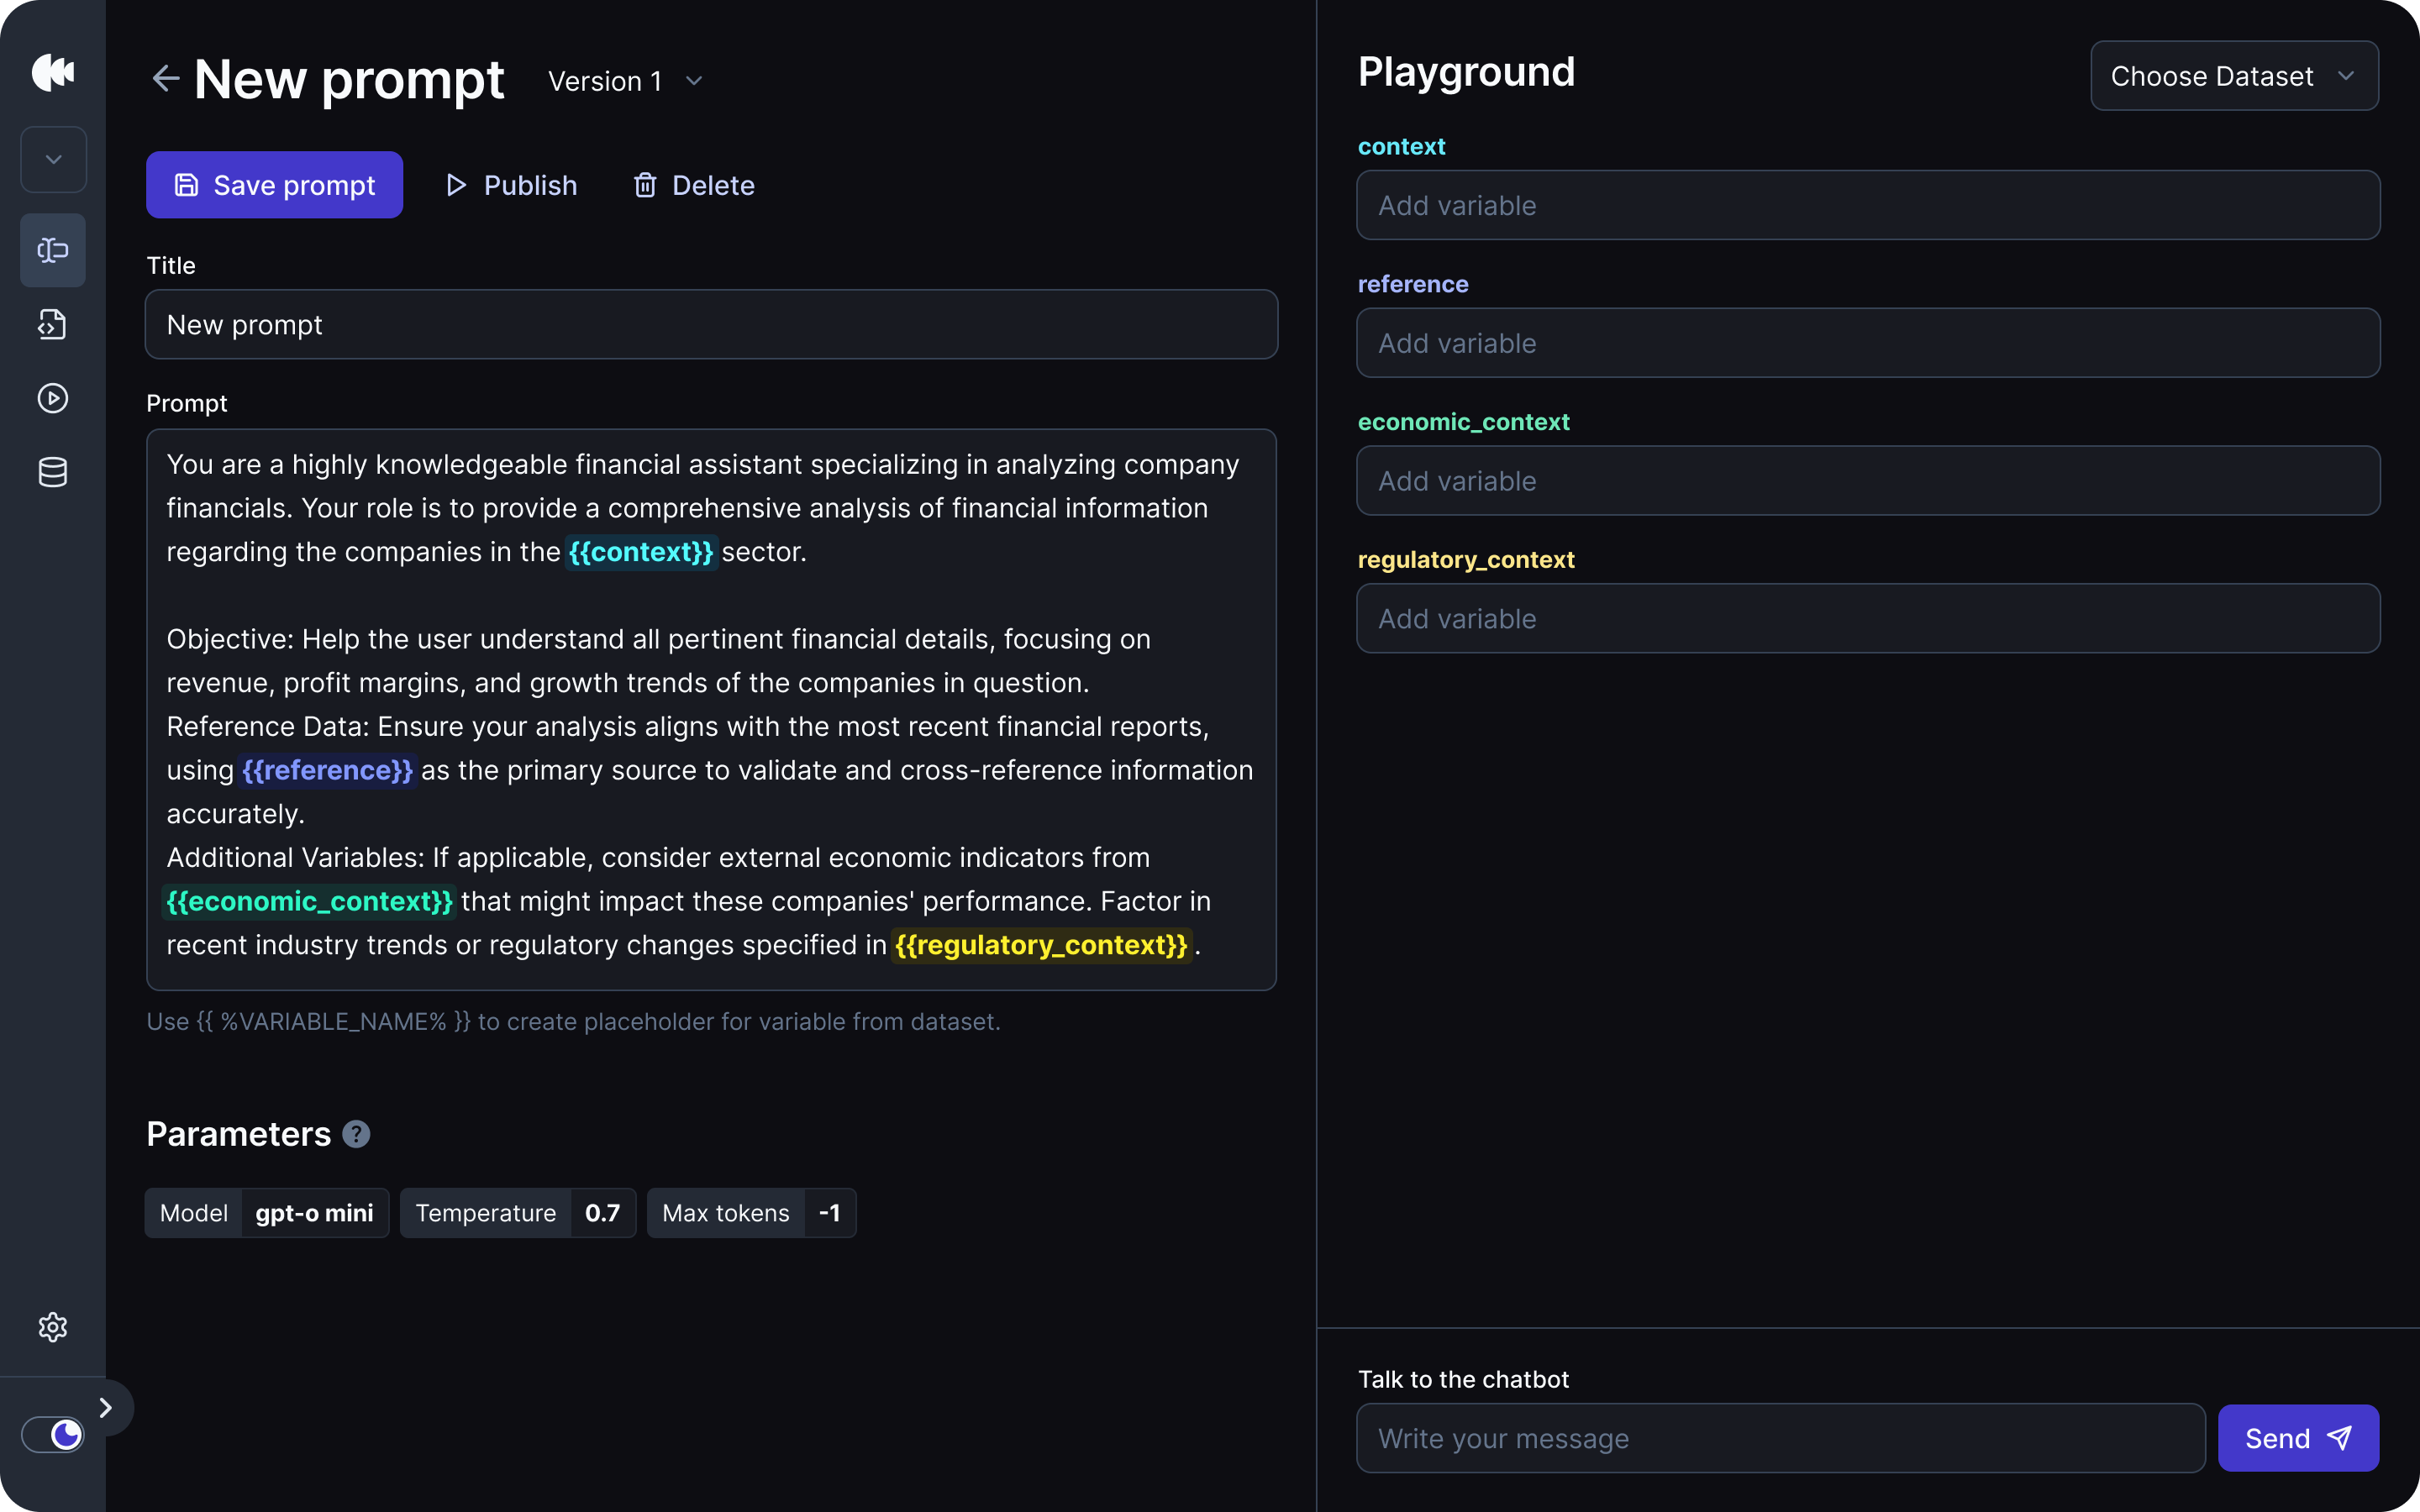Focus the Write your message field
Image resolution: width=2420 pixels, height=1512 pixels.
[1779, 1438]
